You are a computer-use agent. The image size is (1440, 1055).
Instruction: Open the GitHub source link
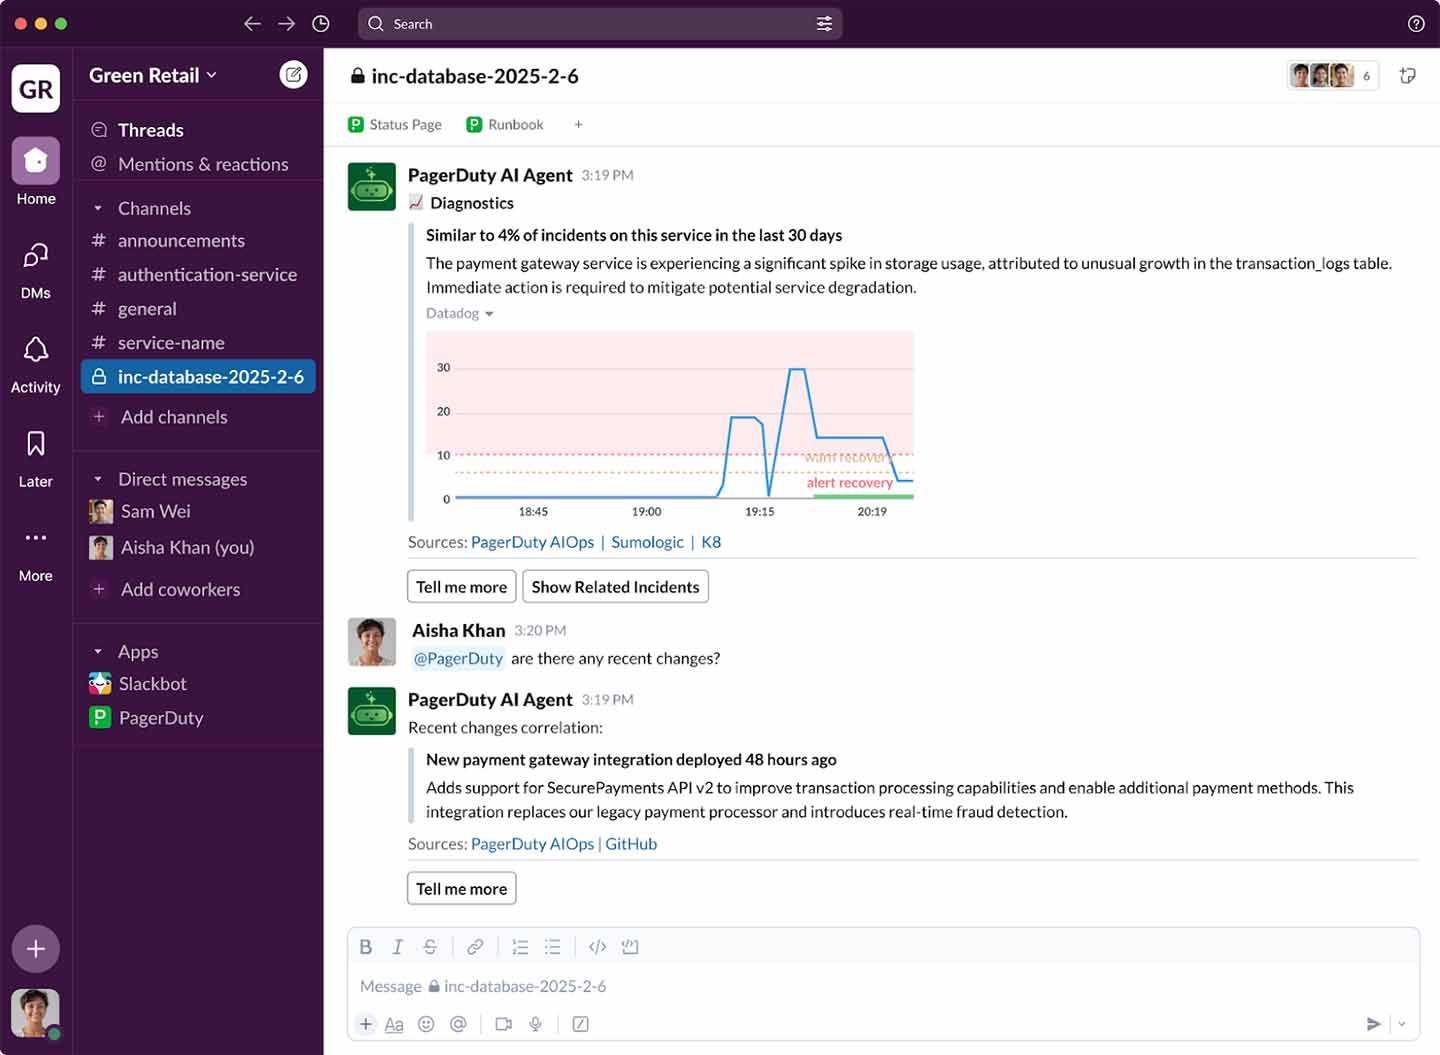[x=630, y=844]
